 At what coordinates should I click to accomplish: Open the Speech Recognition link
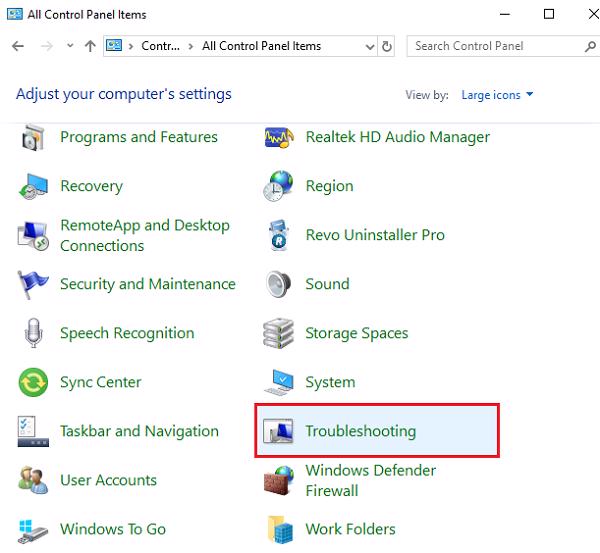[127, 333]
